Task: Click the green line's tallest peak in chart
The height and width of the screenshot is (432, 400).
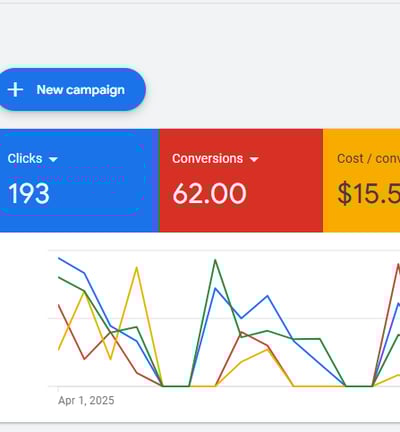Action: tap(215, 260)
